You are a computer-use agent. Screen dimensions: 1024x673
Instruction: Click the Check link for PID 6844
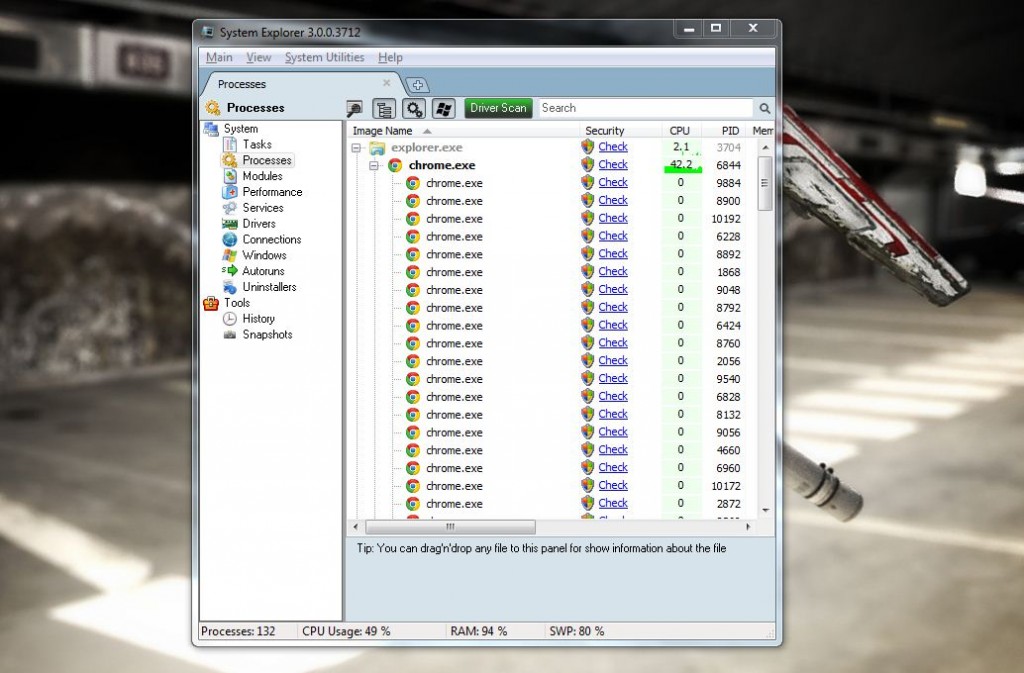coord(613,164)
